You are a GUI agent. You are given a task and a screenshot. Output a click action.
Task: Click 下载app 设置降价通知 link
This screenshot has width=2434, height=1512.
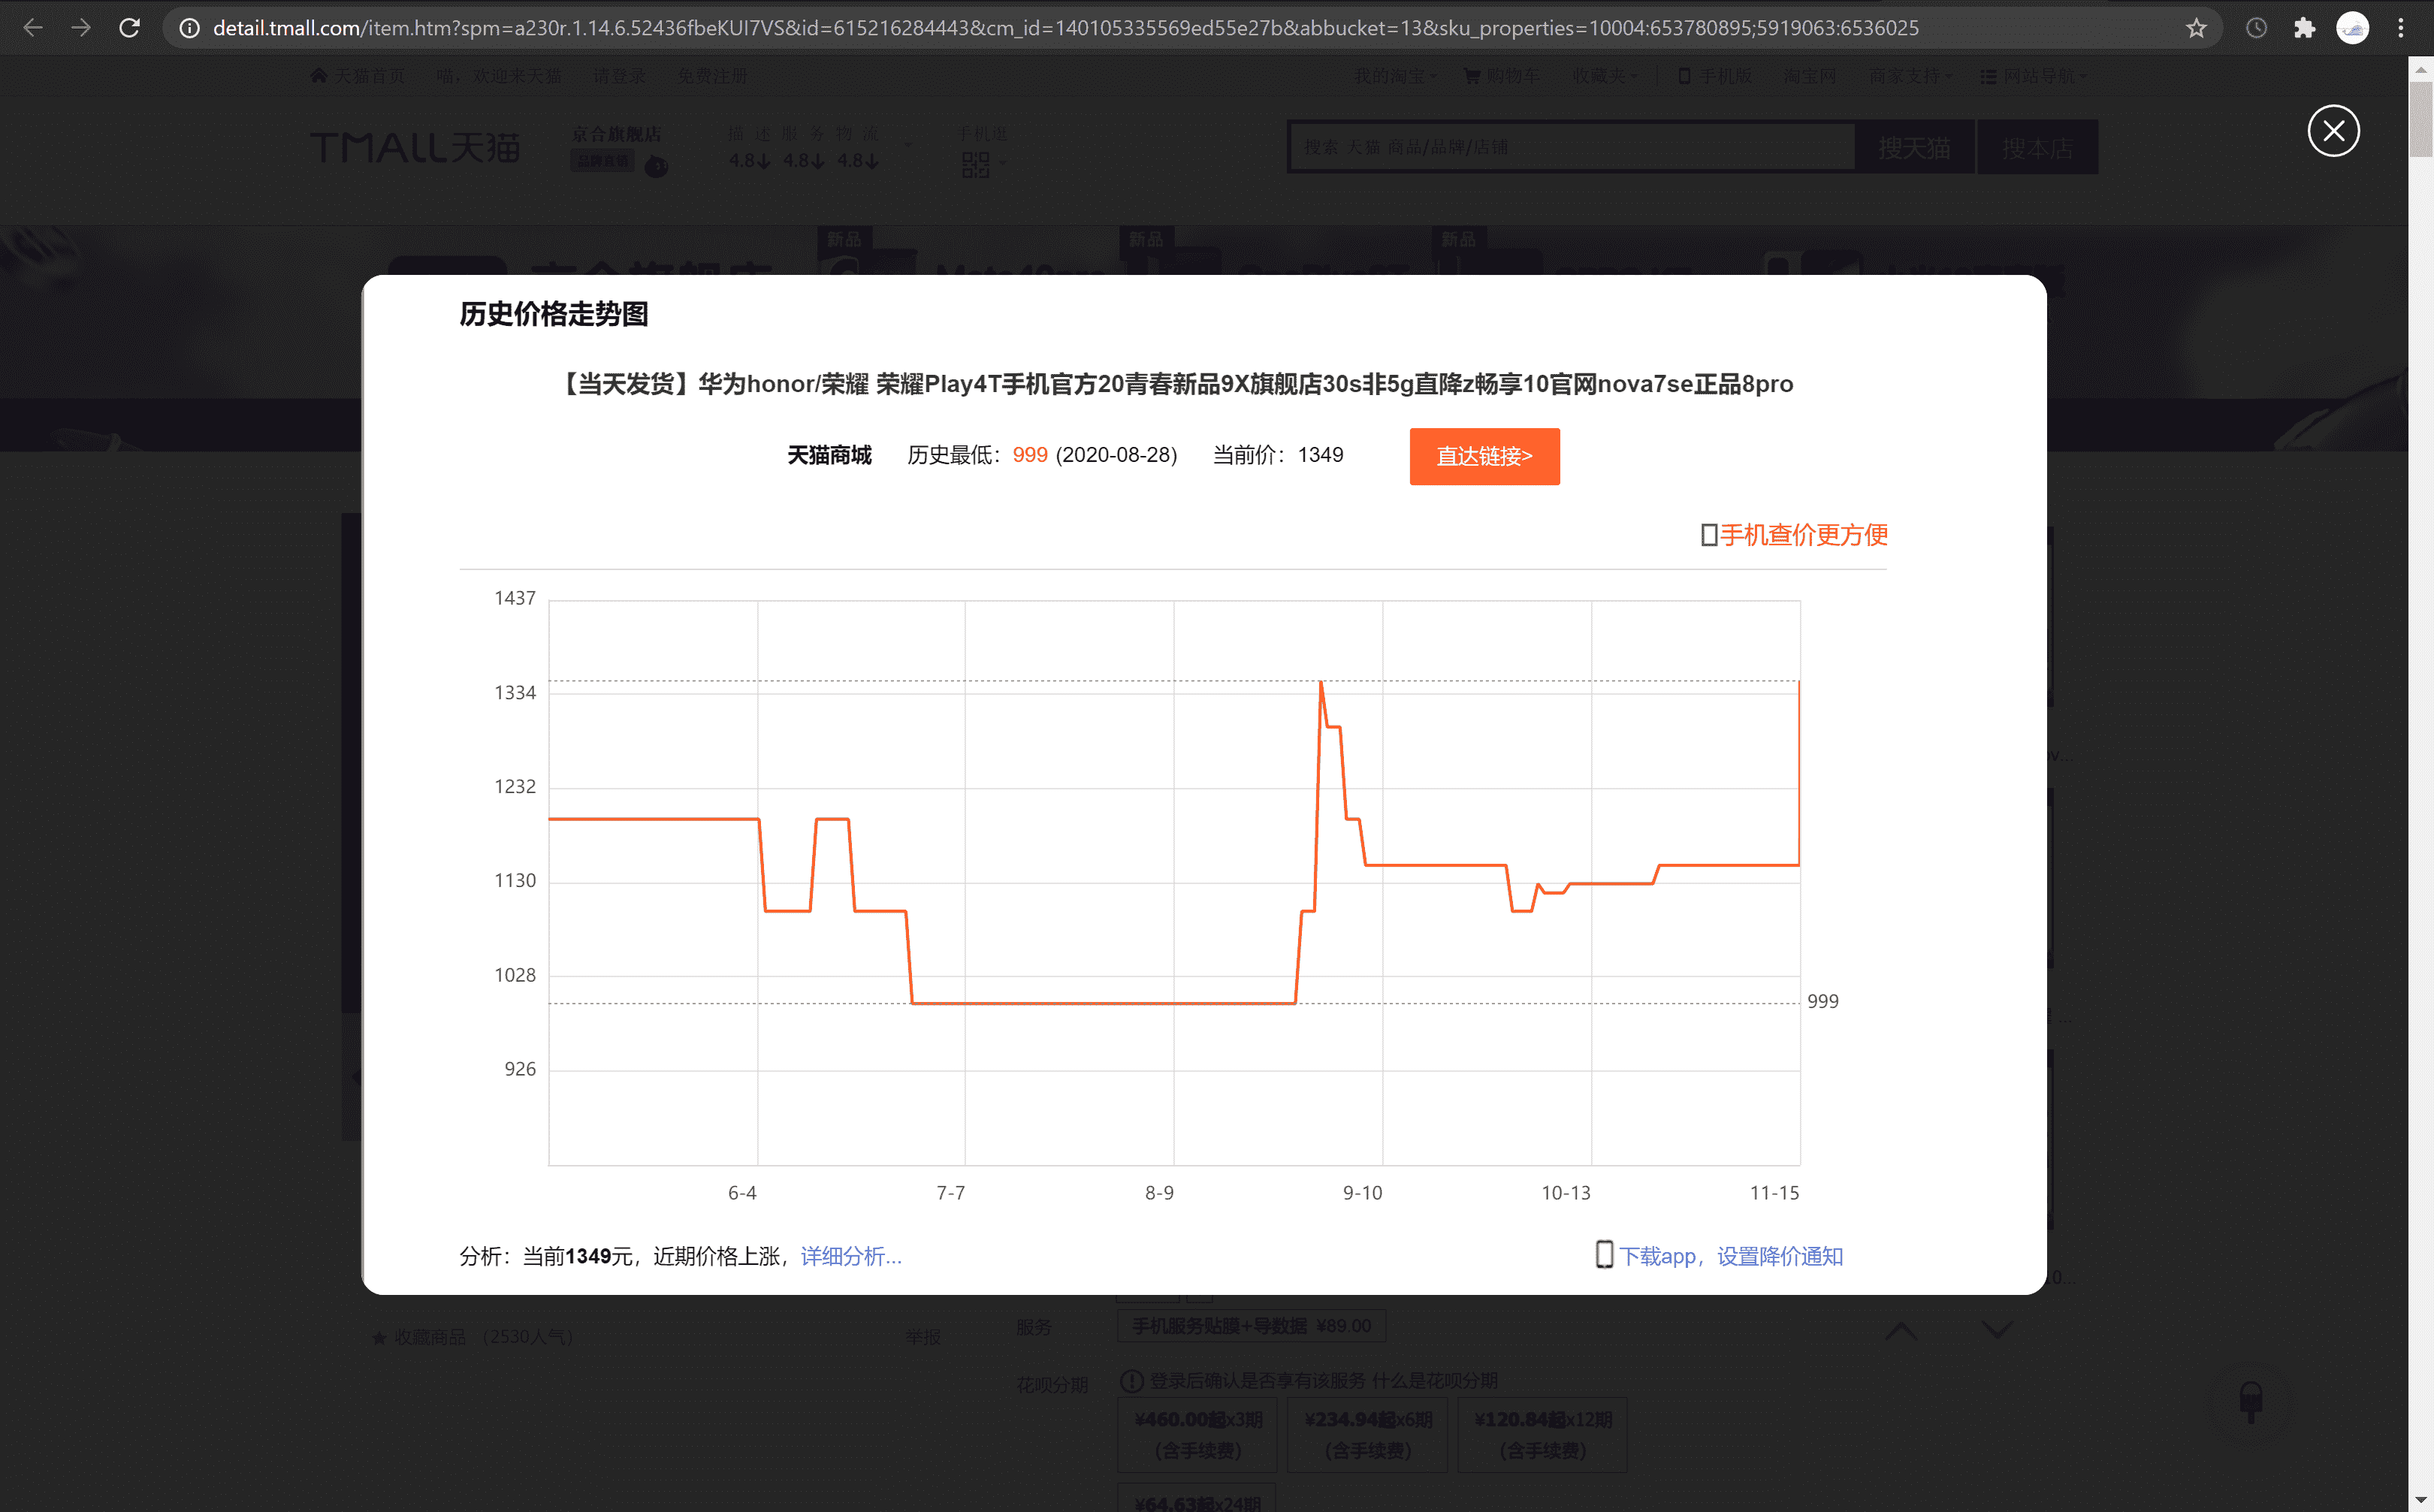pyautogui.click(x=1730, y=1256)
